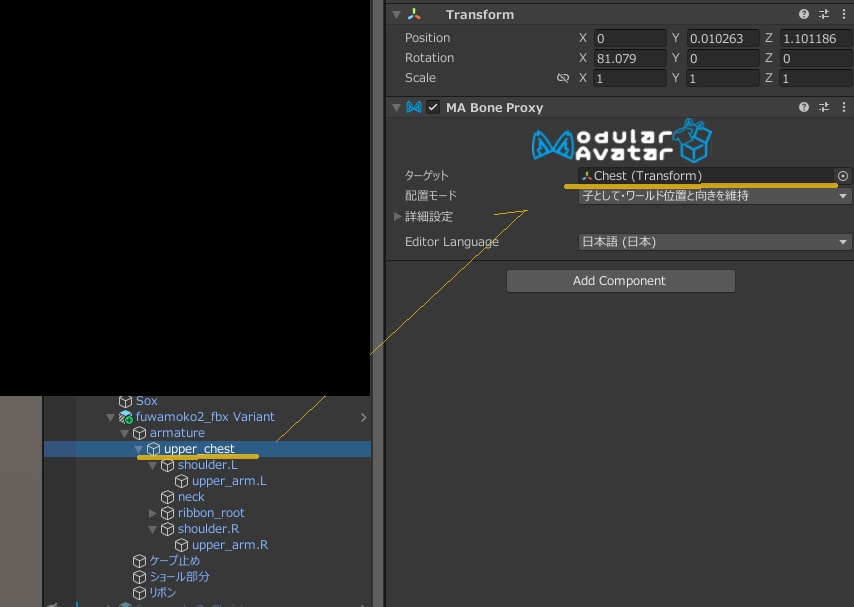Click Position Z value field
Viewport: 854px width, 607px height.
(816, 38)
